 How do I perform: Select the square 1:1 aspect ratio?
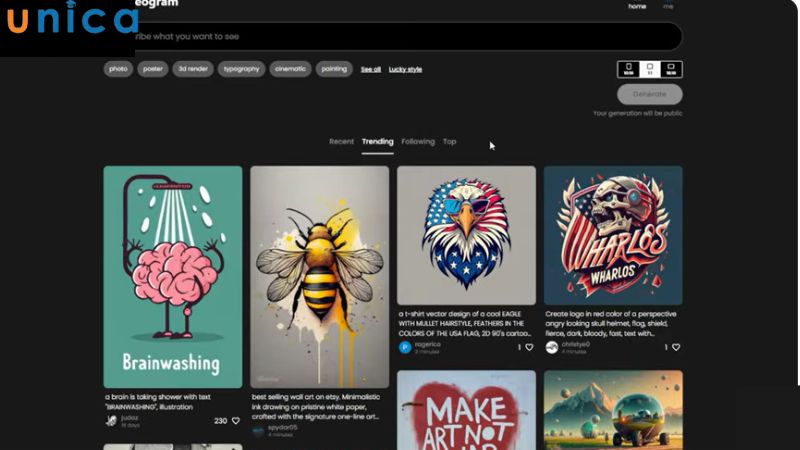pyautogui.click(x=650, y=70)
